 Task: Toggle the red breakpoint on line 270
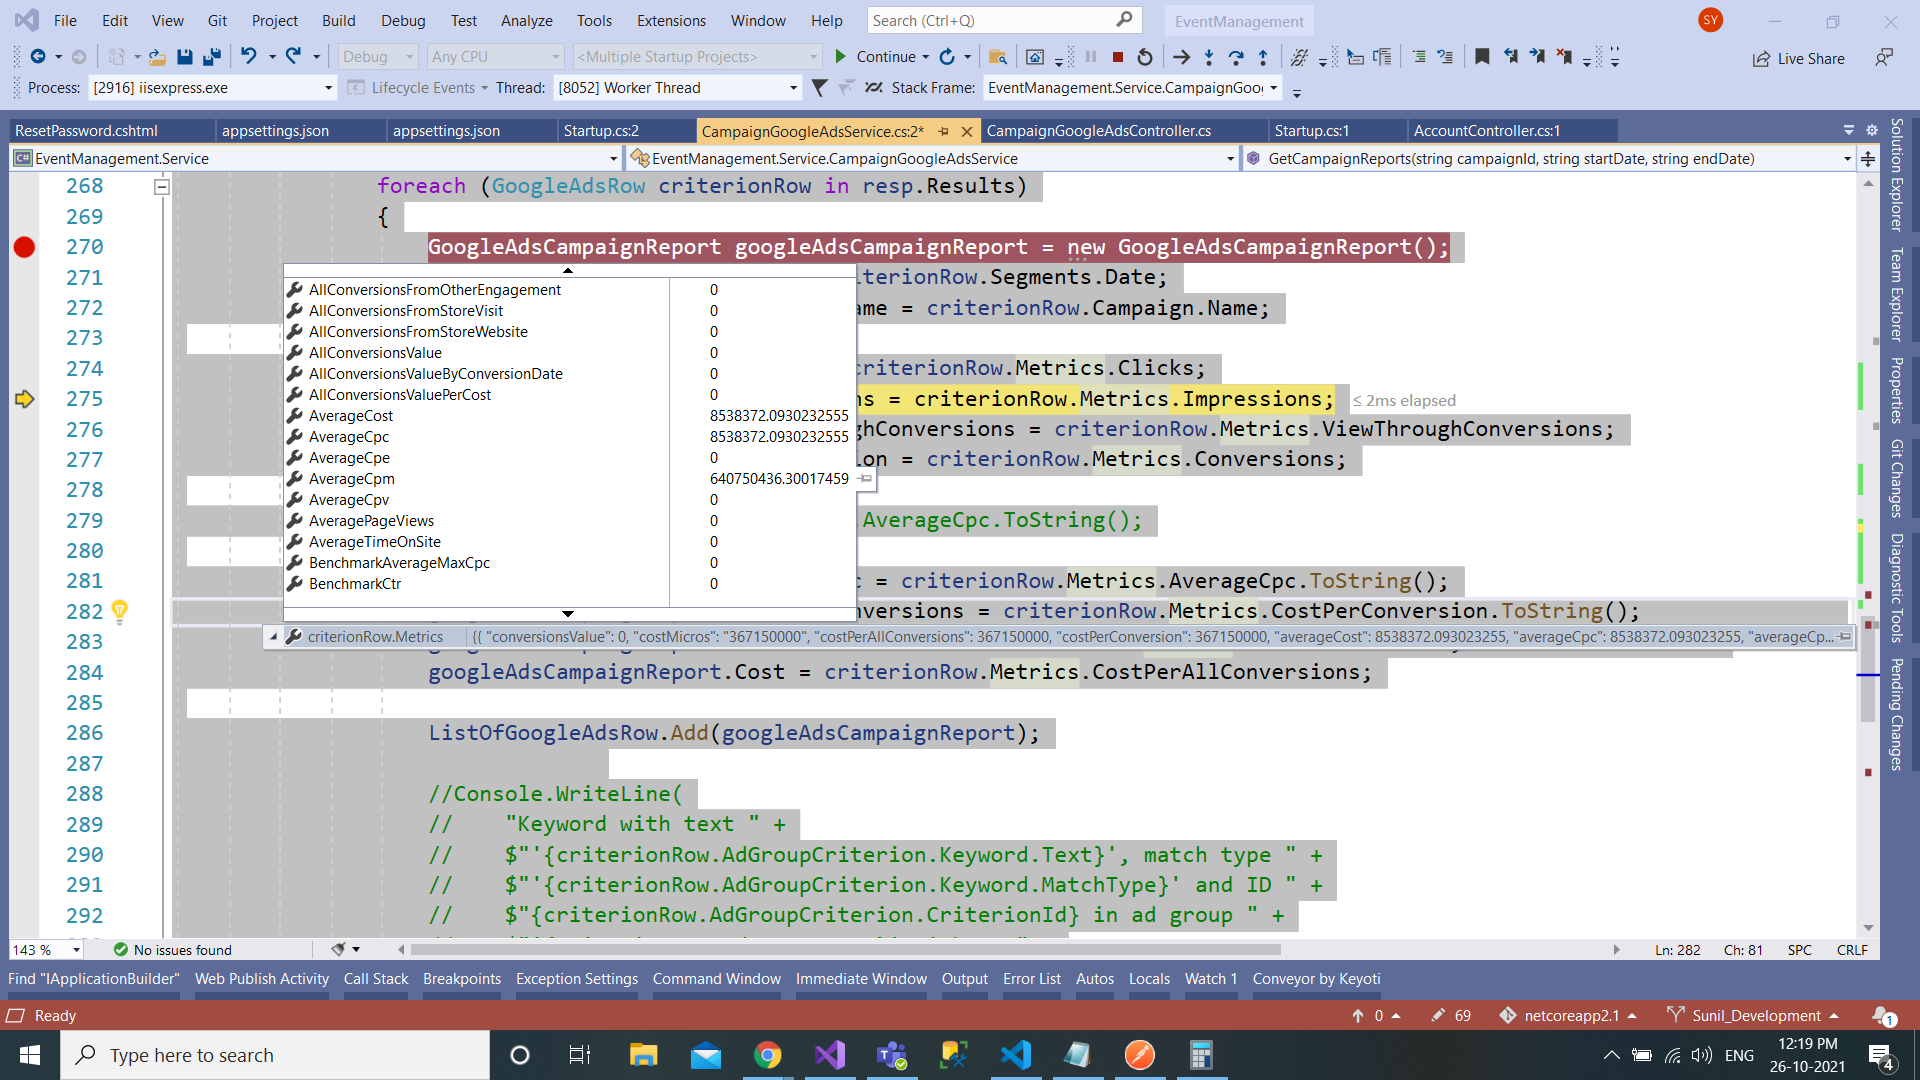coord(23,247)
